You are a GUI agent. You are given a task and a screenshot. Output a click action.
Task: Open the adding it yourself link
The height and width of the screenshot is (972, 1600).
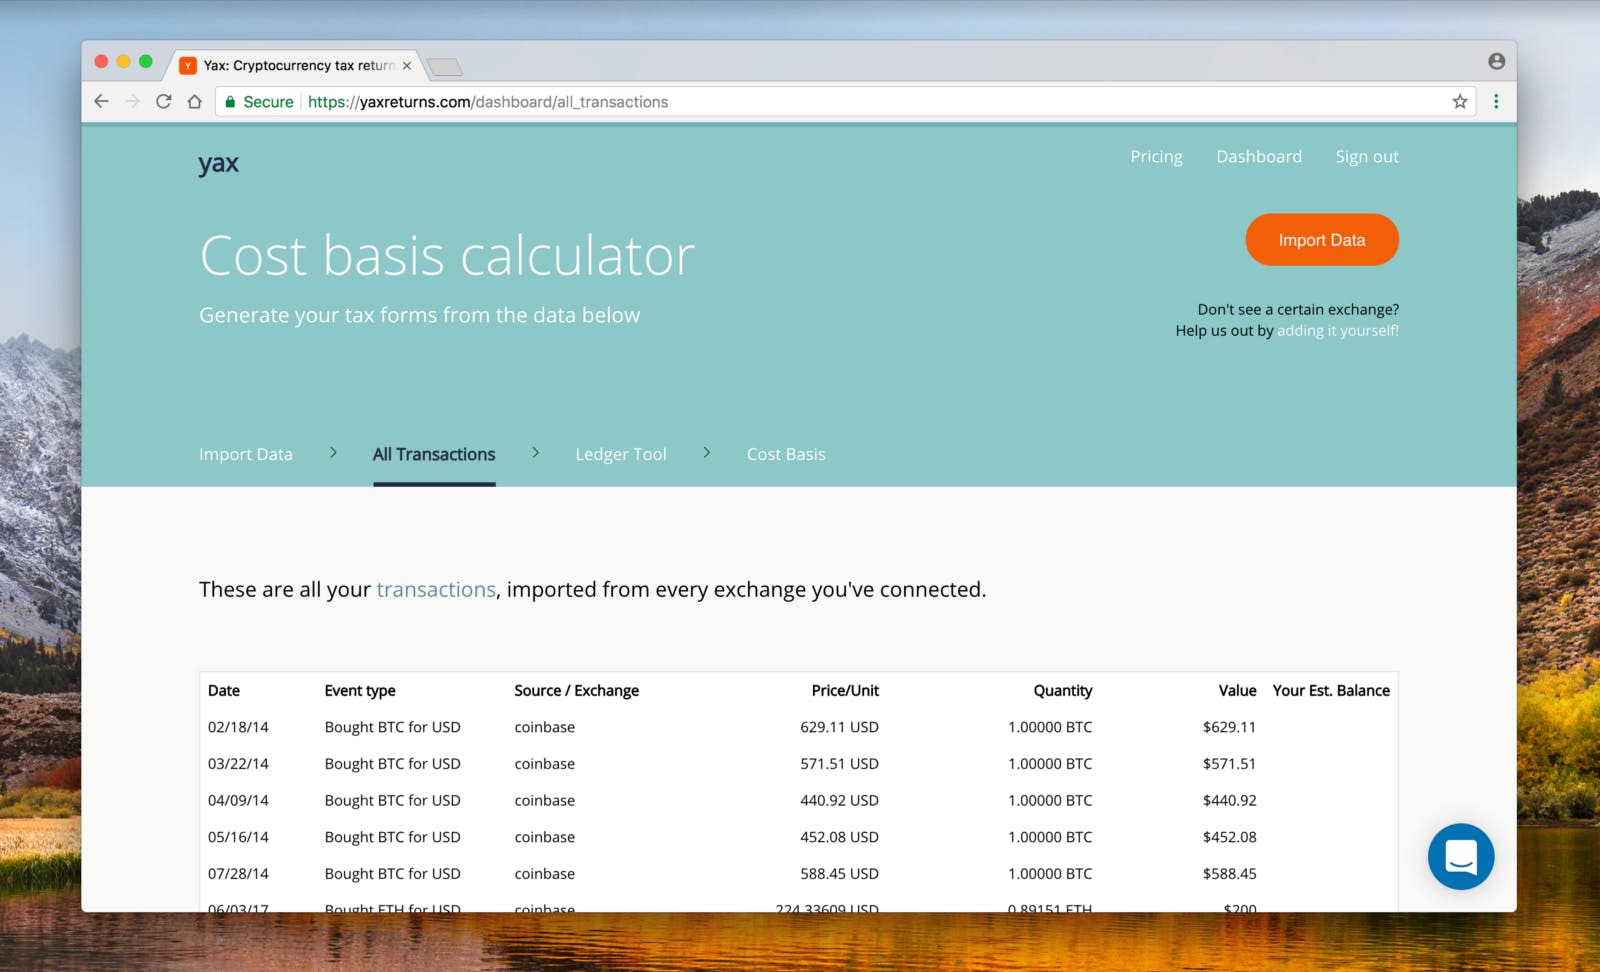click(1336, 330)
